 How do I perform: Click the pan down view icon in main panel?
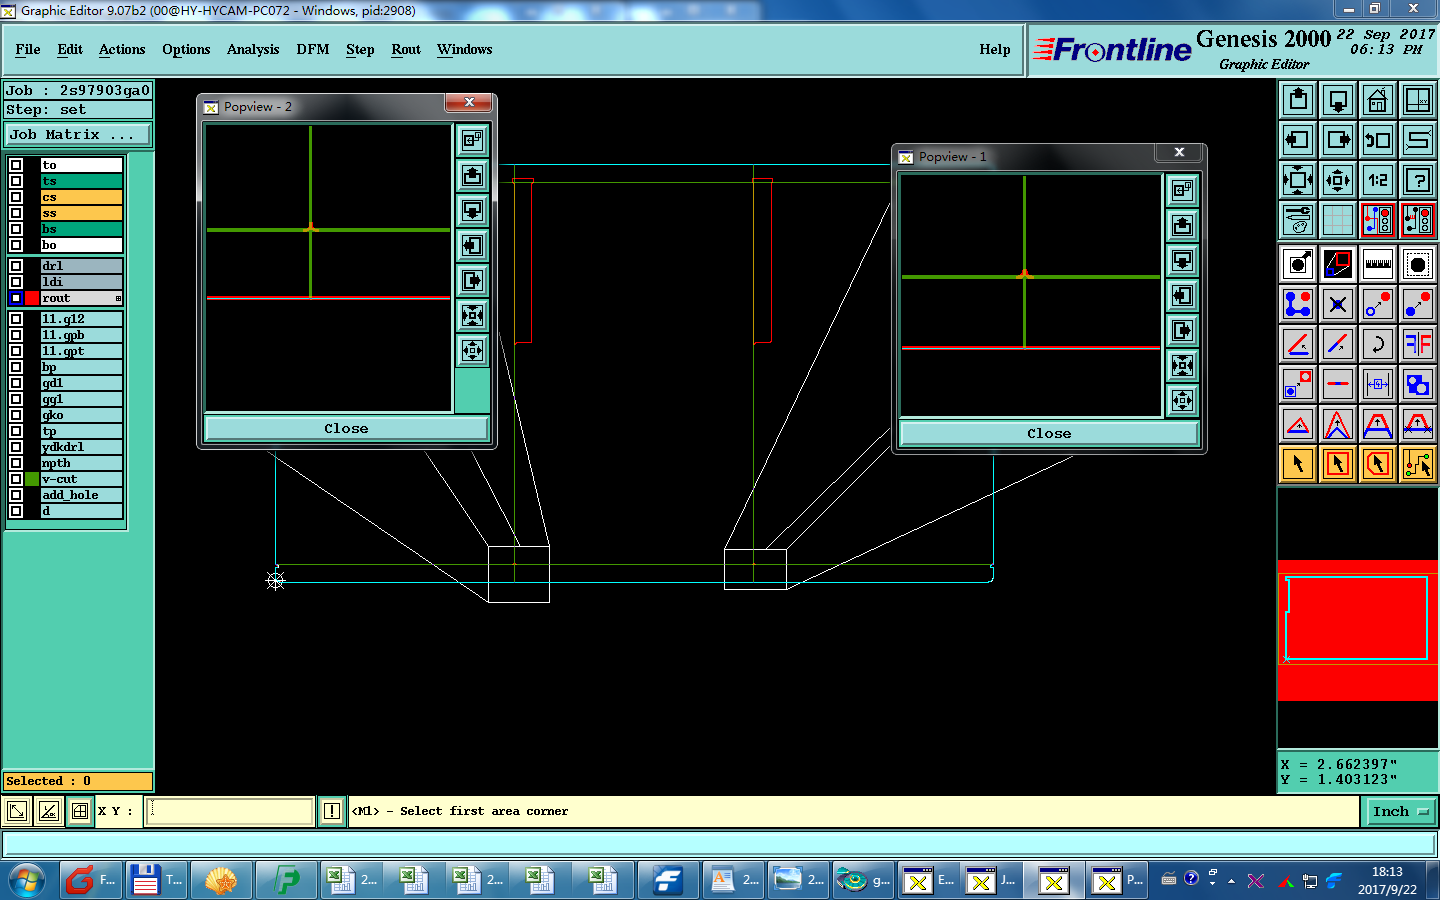click(1338, 100)
